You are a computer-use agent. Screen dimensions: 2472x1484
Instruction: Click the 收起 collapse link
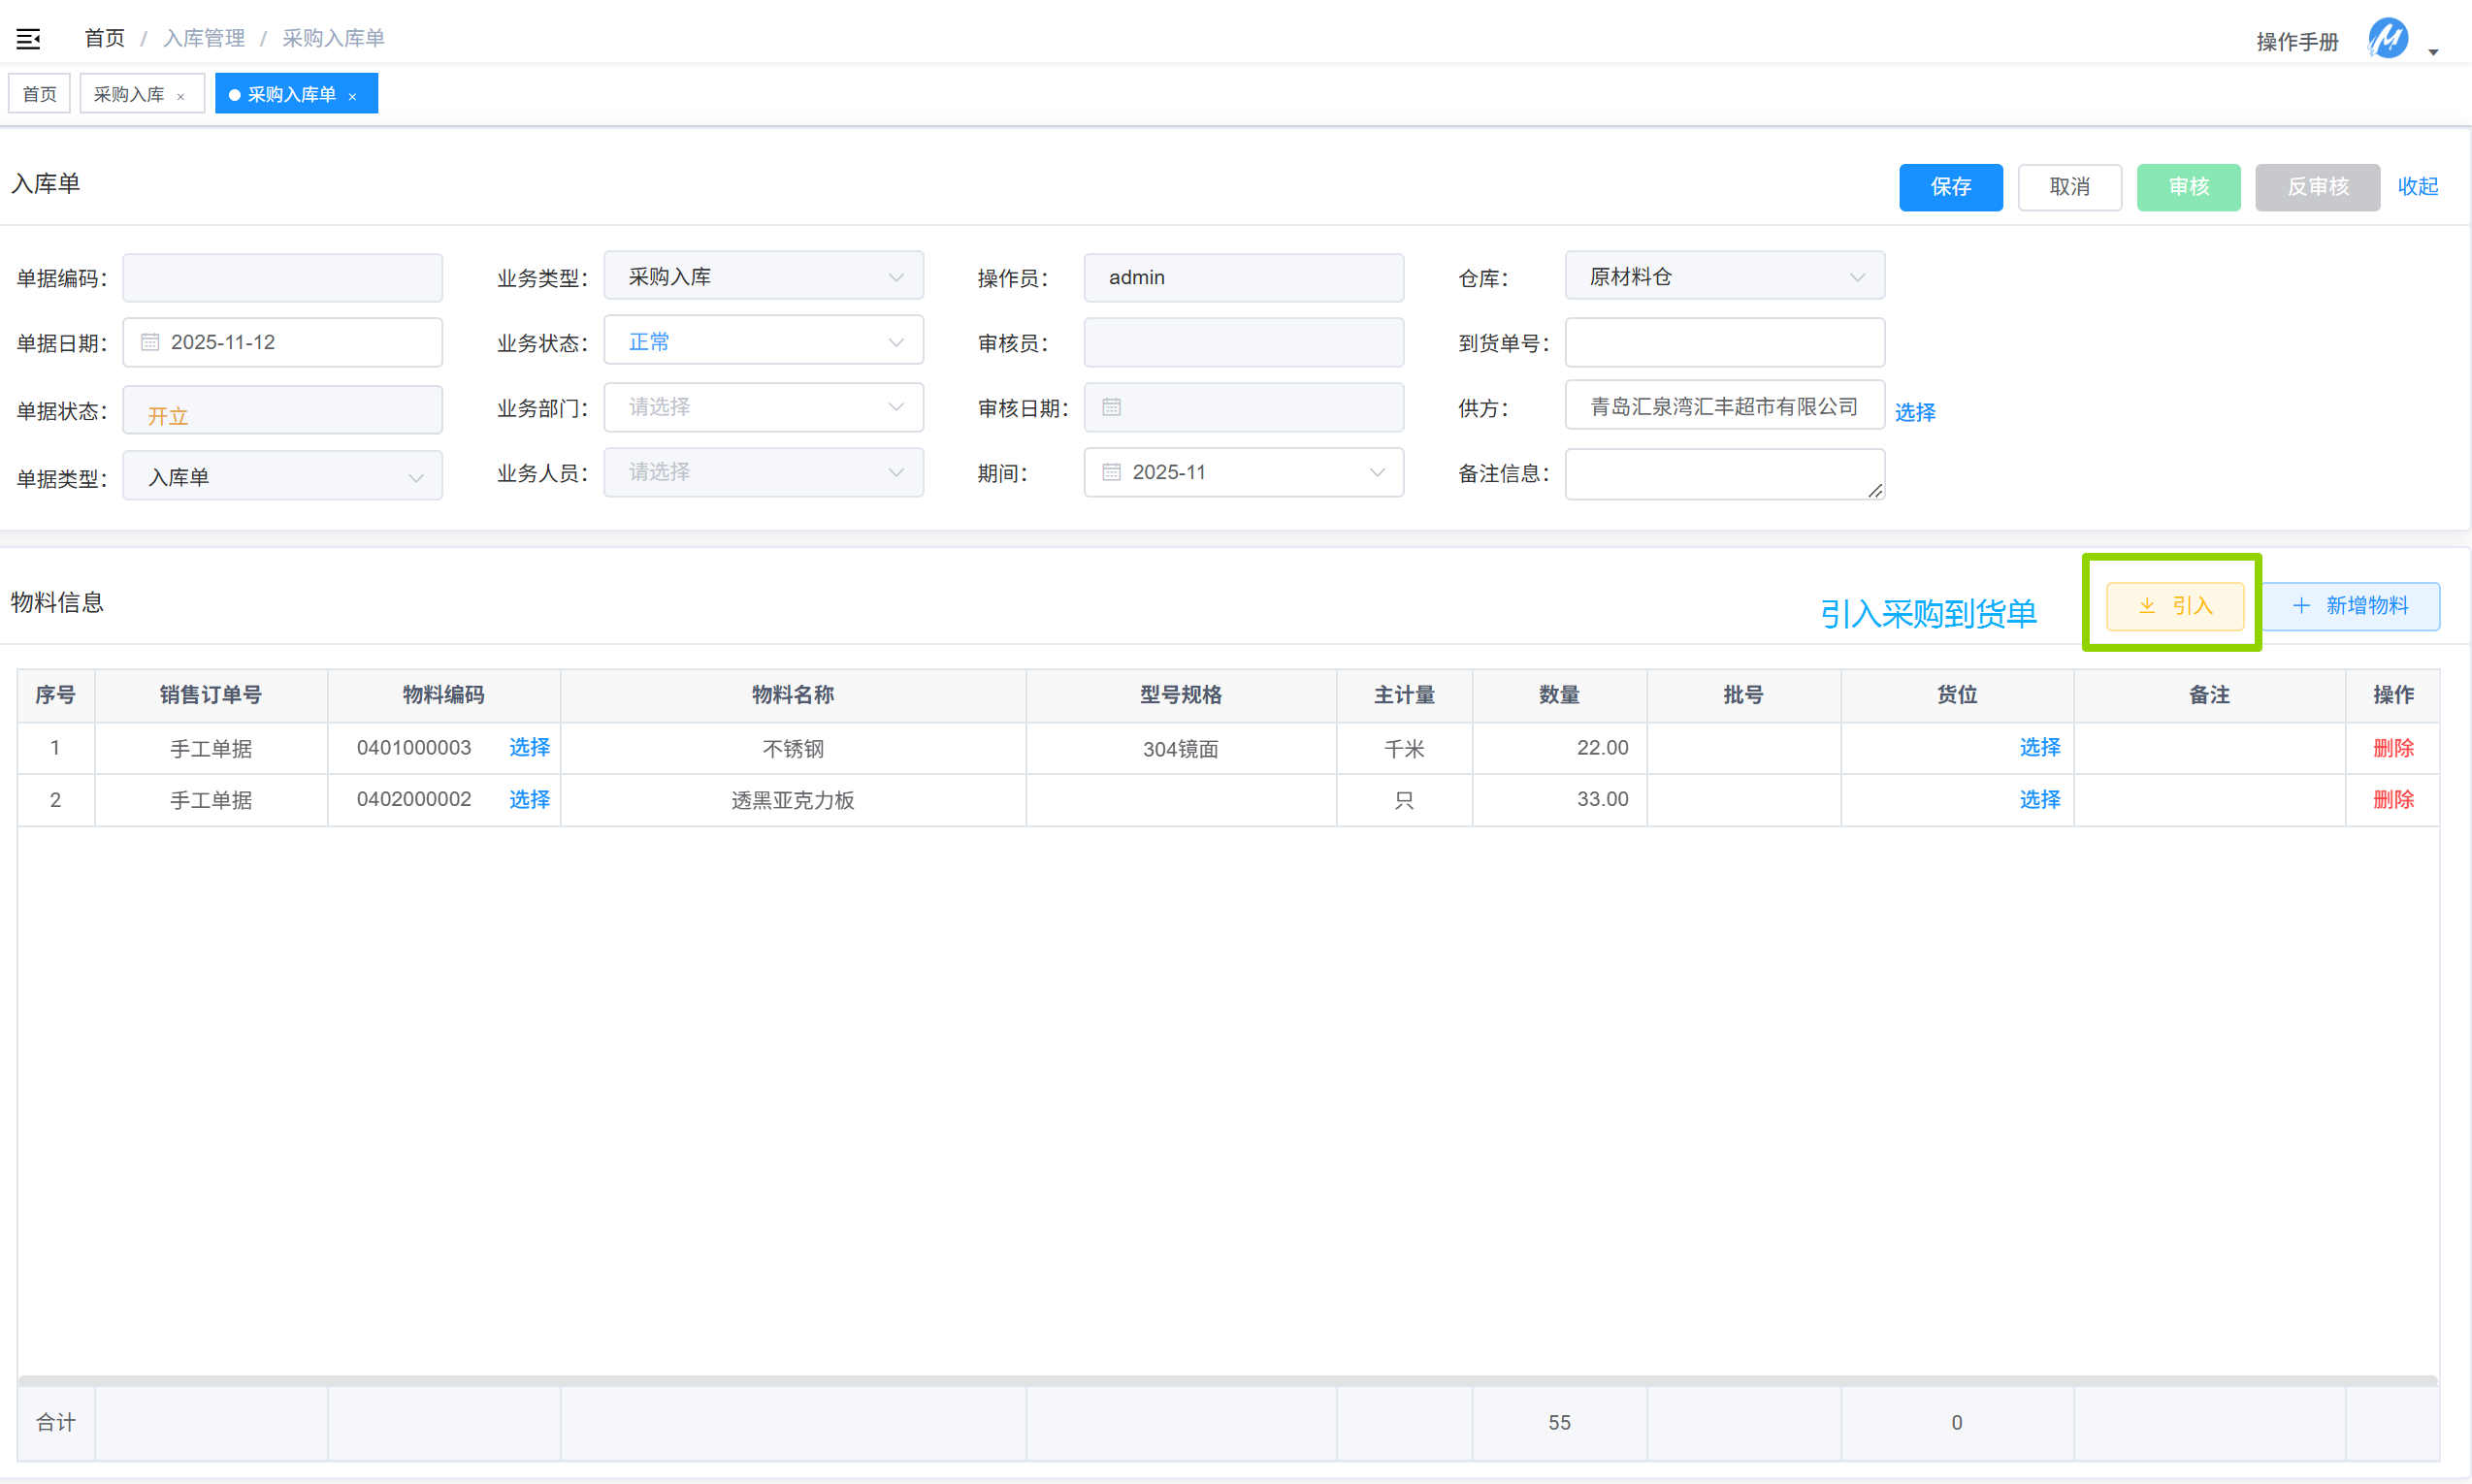2418,187
